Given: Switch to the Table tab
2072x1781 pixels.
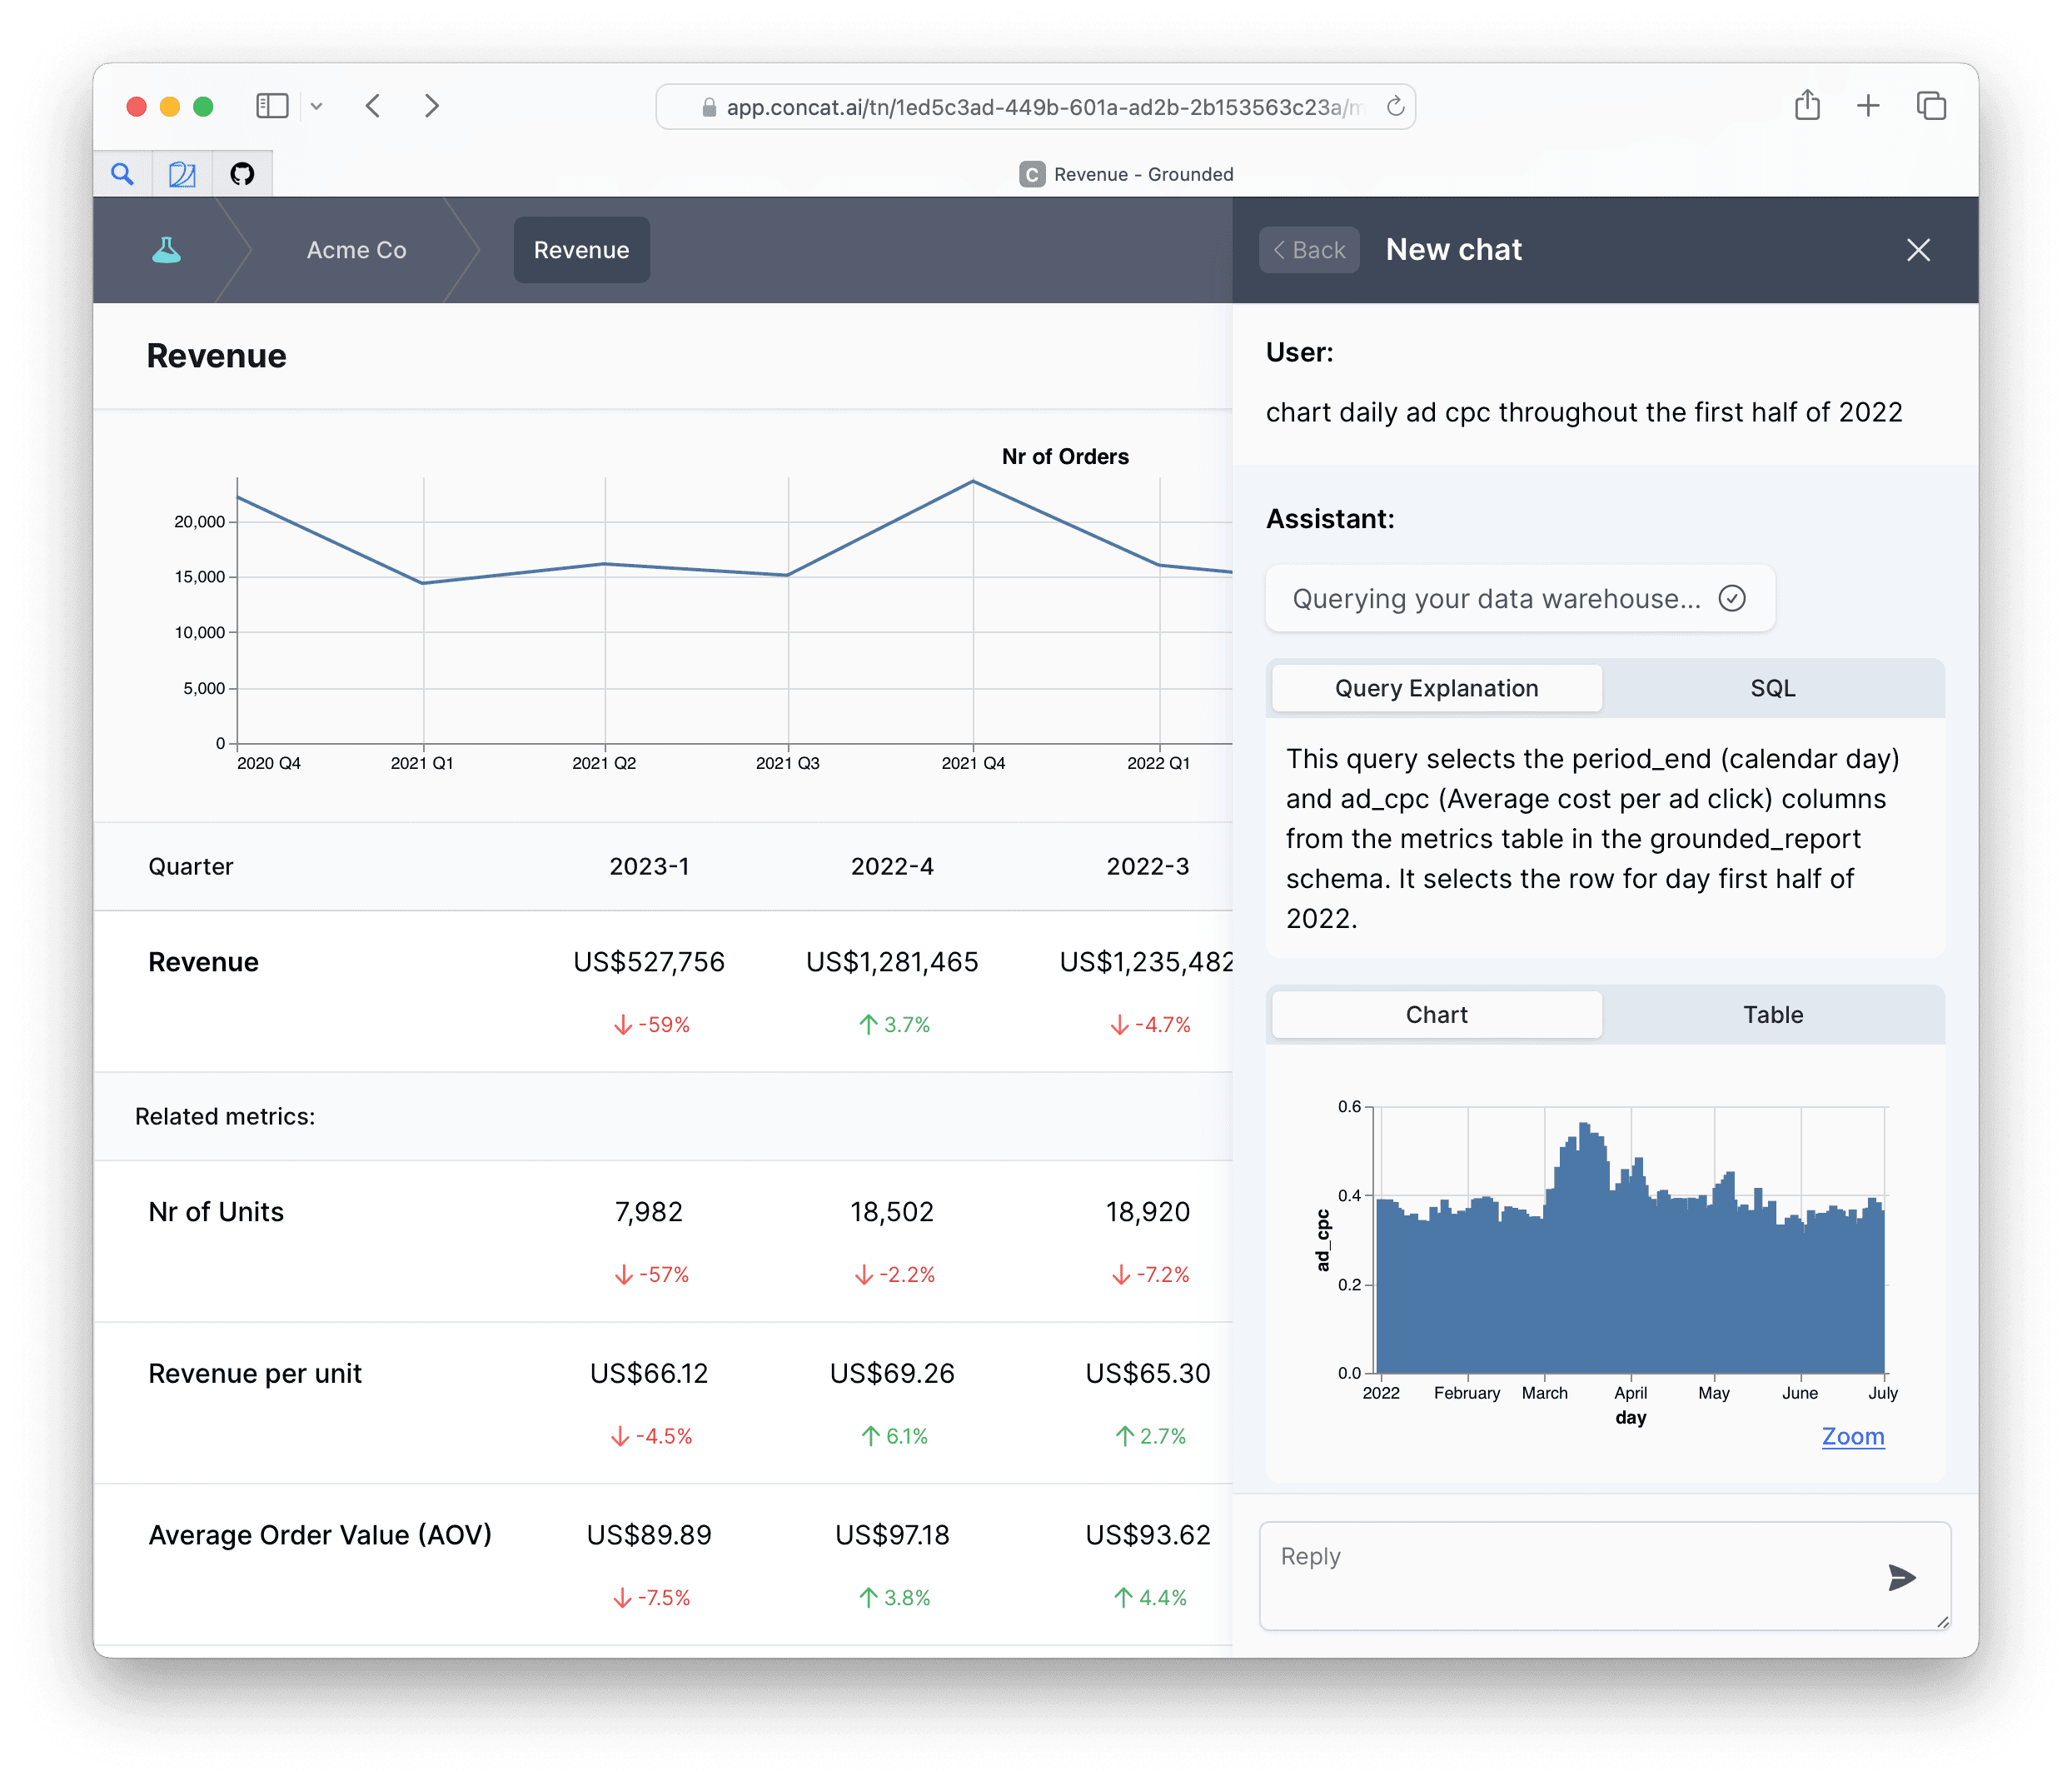Looking at the screenshot, I should [x=1772, y=1014].
